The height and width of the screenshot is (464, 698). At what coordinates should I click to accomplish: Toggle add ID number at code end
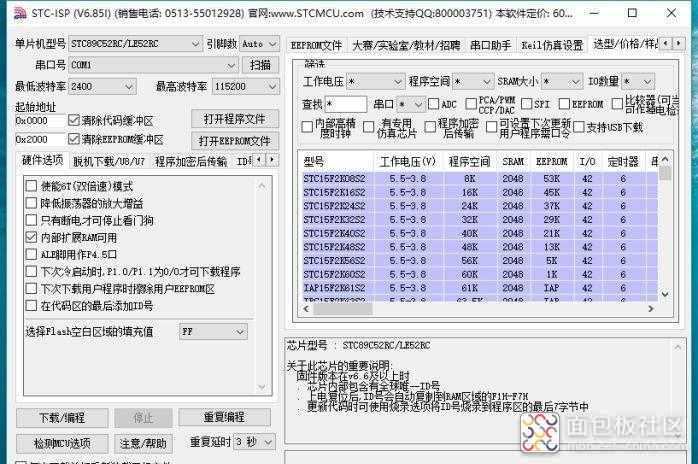coord(31,306)
